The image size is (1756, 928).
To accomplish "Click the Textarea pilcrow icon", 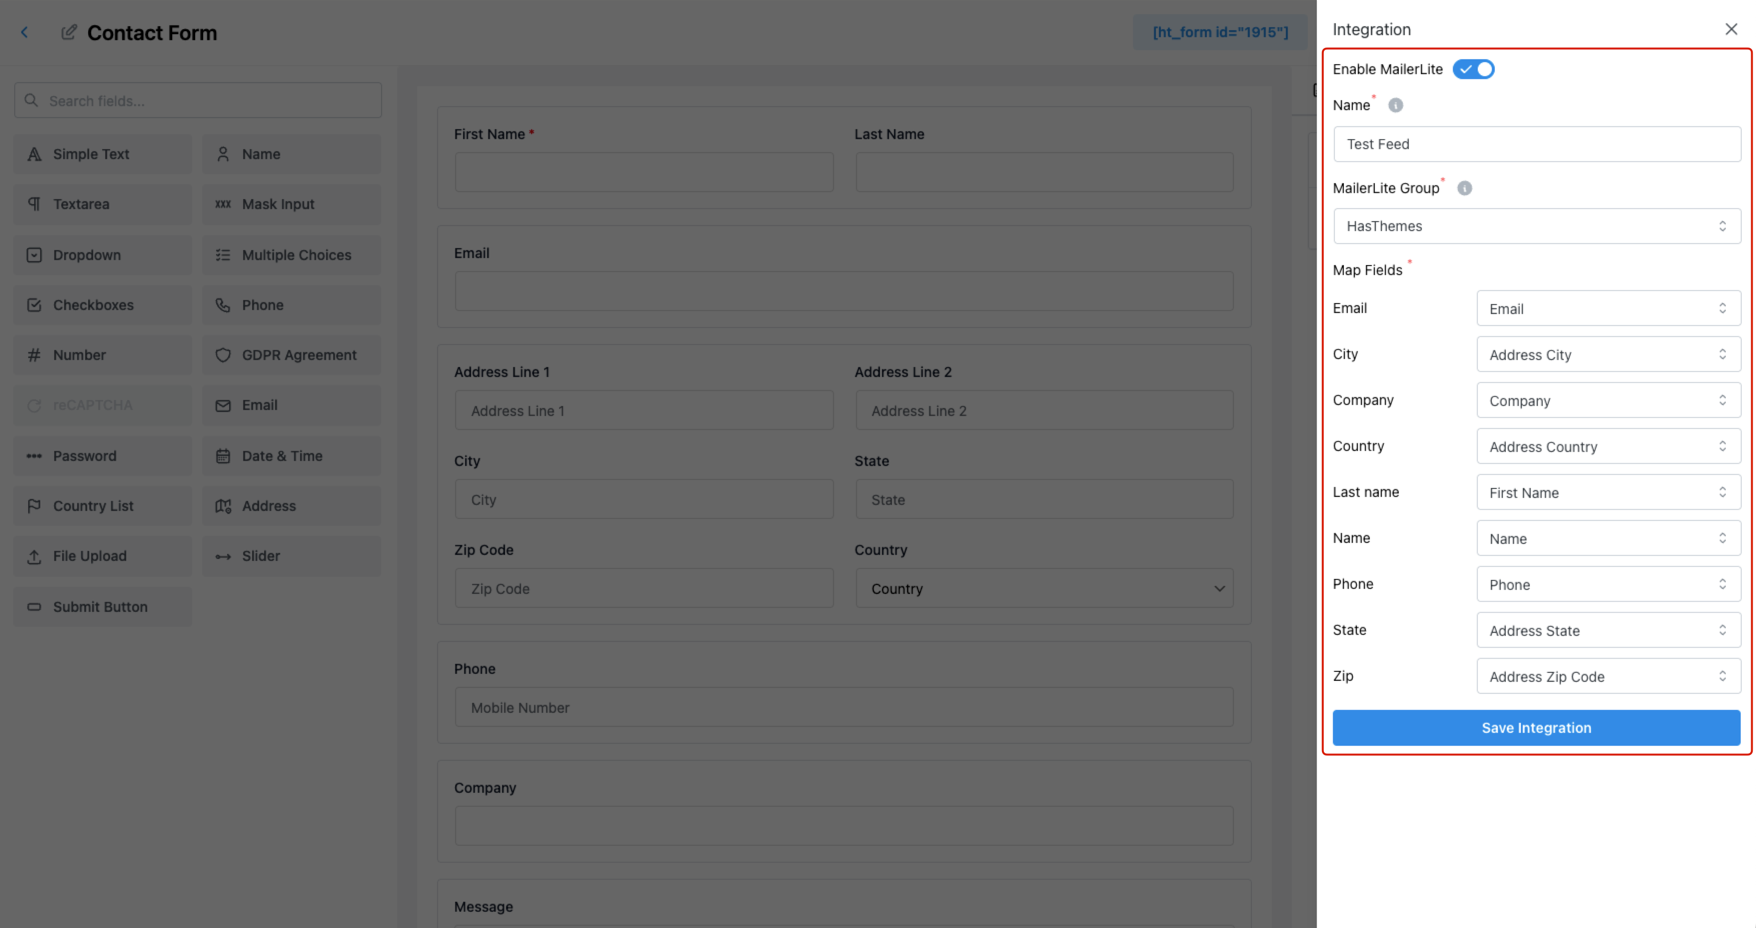I will pos(34,204).
